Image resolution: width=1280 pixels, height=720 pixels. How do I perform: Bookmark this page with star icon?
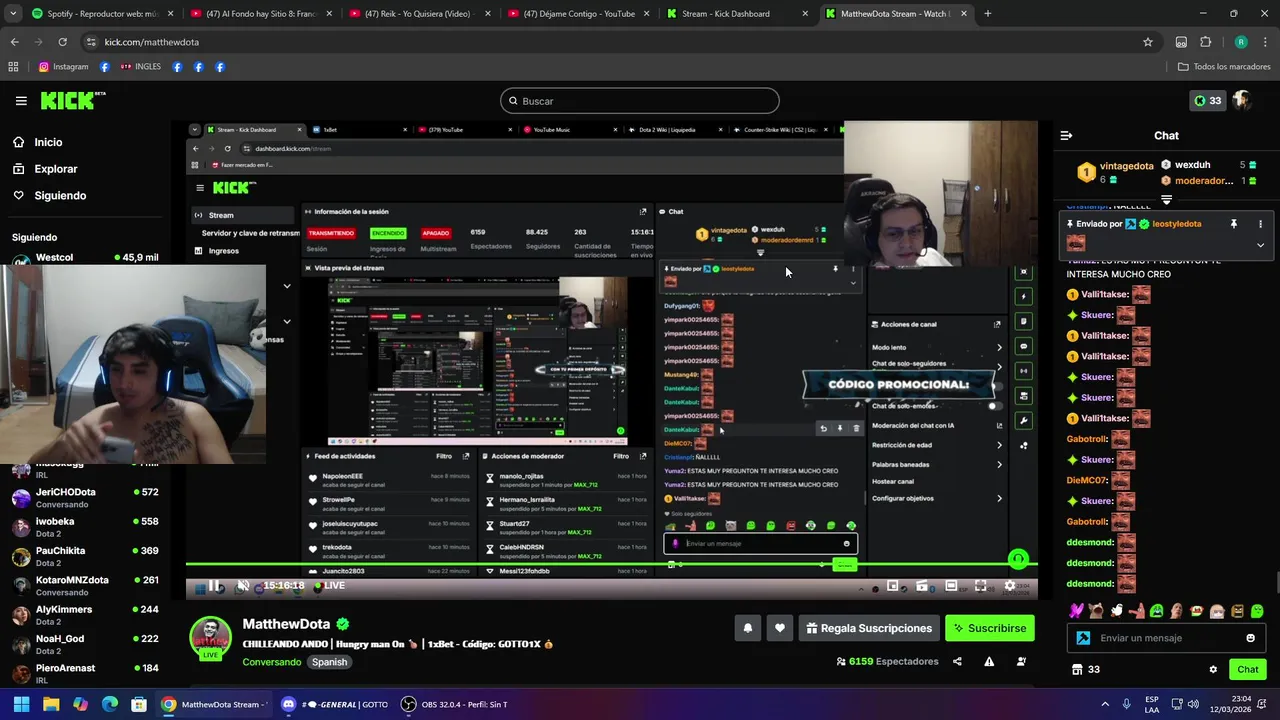1148,42
